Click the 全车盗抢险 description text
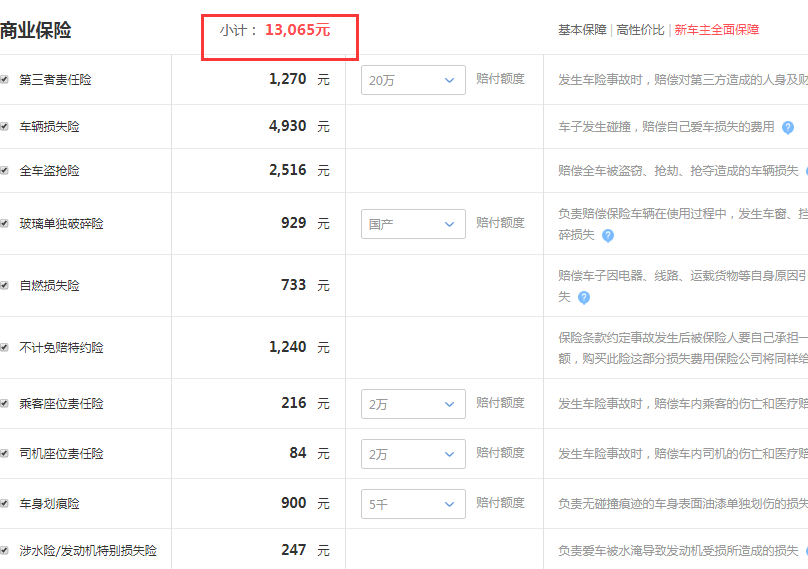Viewport: 808px width, 569px height. click(678, 171)
